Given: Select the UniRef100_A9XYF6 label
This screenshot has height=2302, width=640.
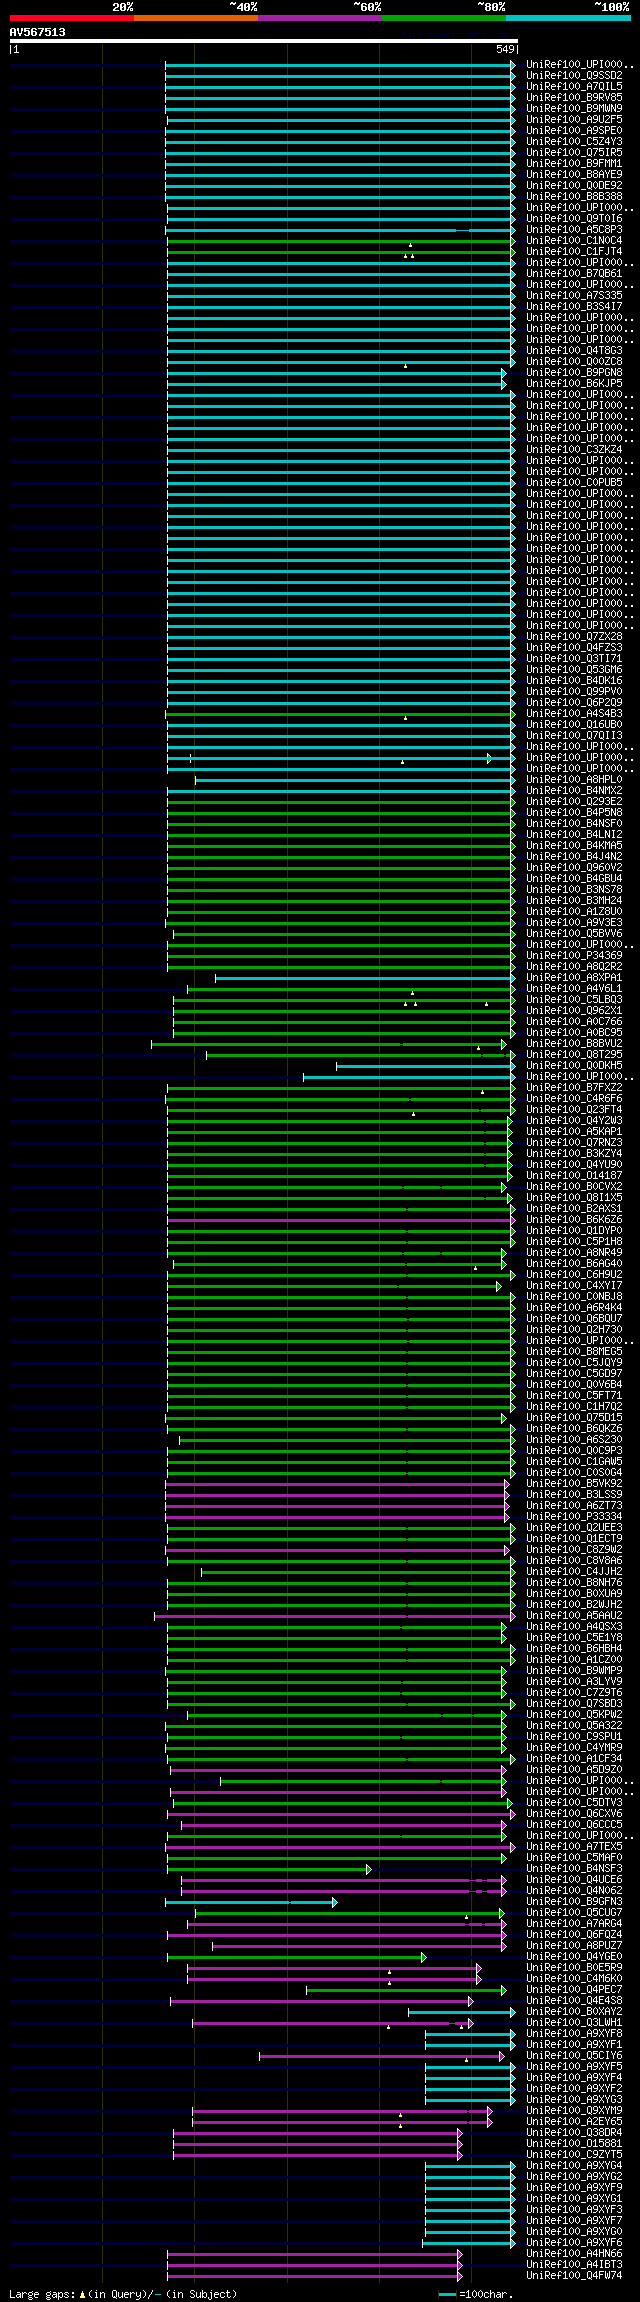Looking at the screenshot, I should pos(574,2242).
